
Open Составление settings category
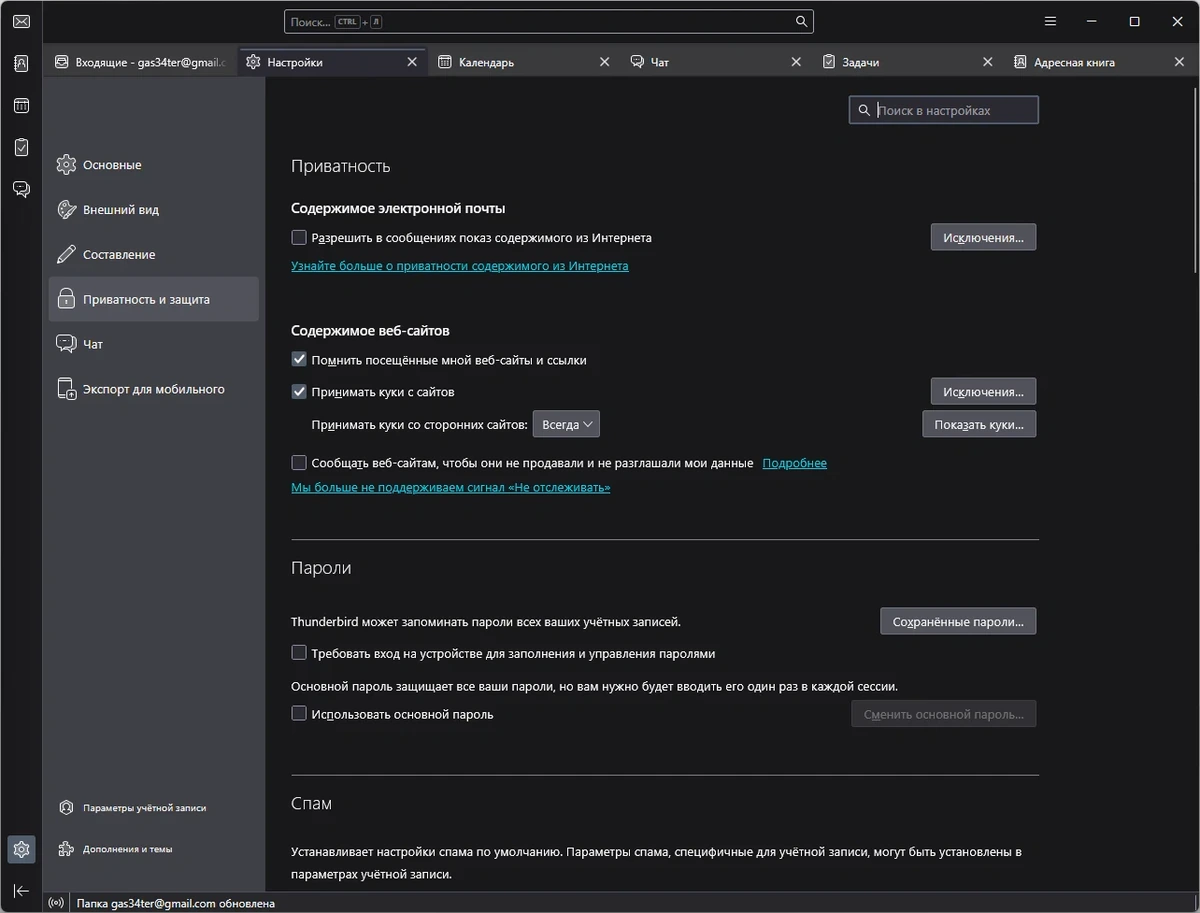[153, 254]
